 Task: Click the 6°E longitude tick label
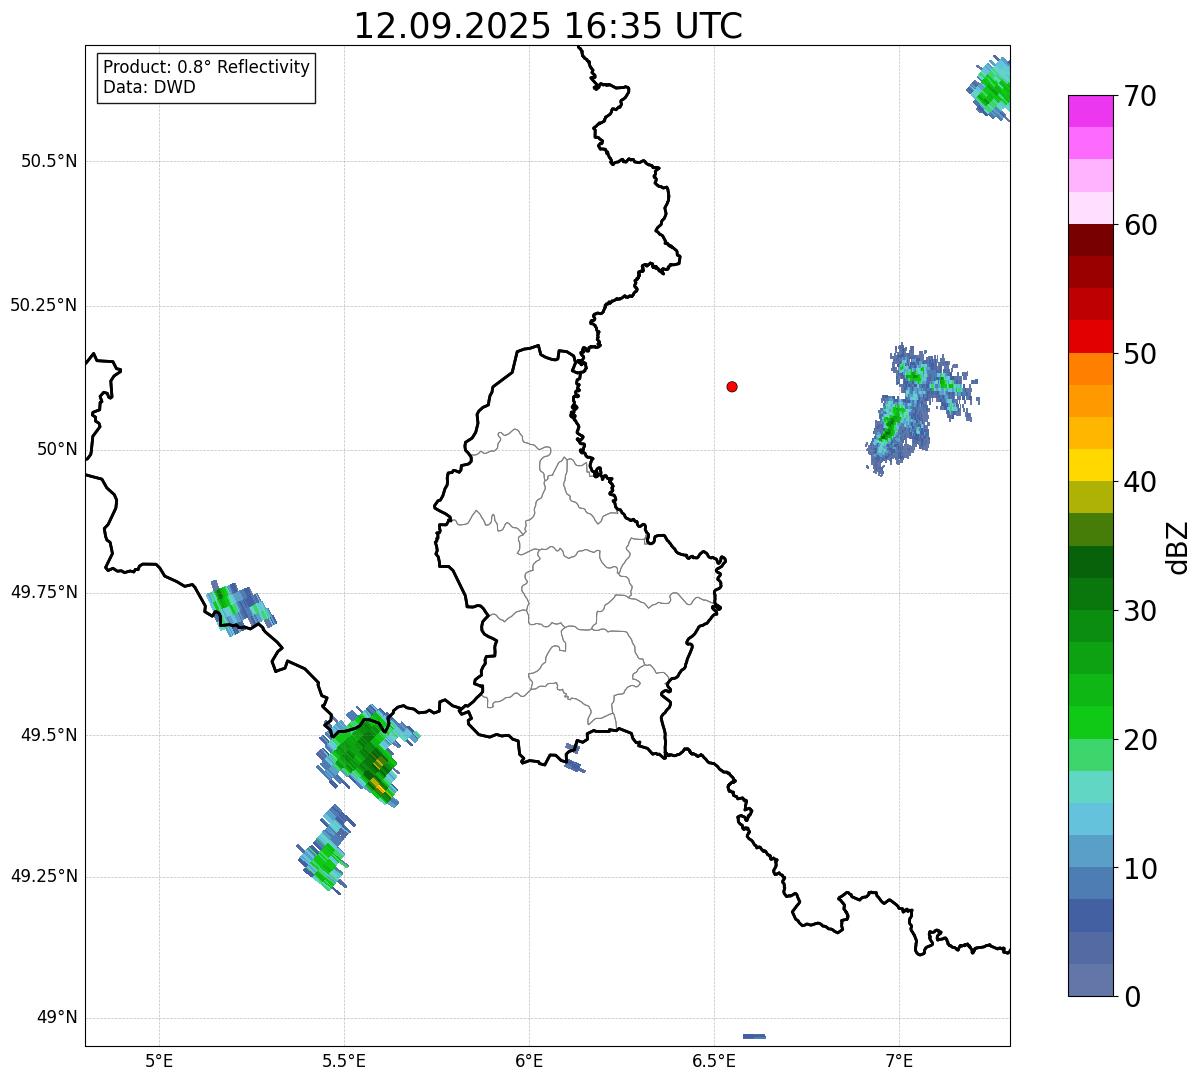pos(529,1060)
